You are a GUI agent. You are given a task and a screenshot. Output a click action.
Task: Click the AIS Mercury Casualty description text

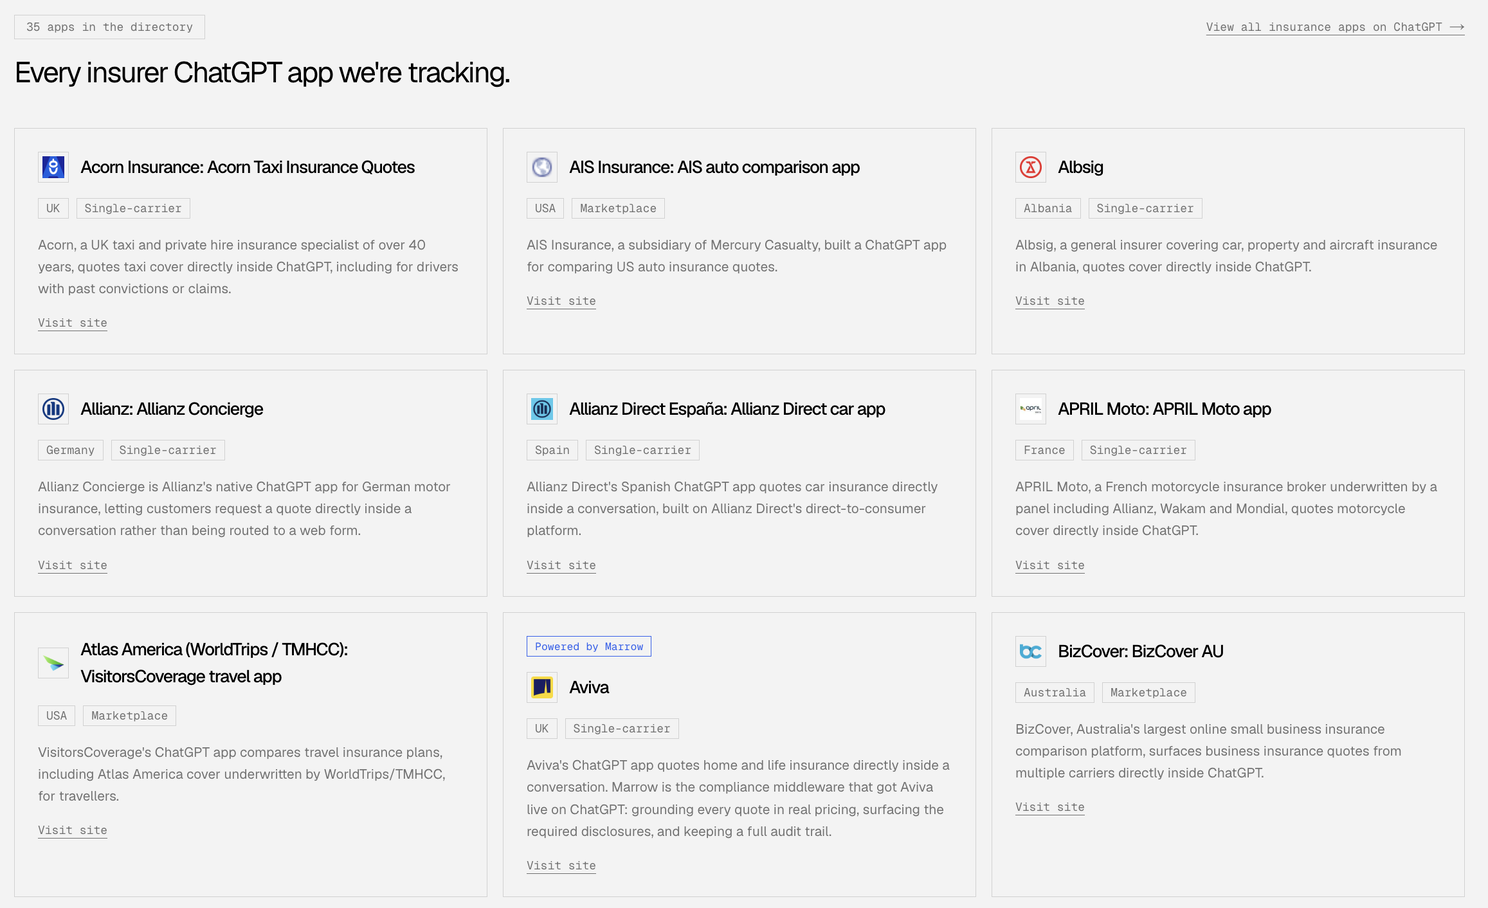coord(737,256)
